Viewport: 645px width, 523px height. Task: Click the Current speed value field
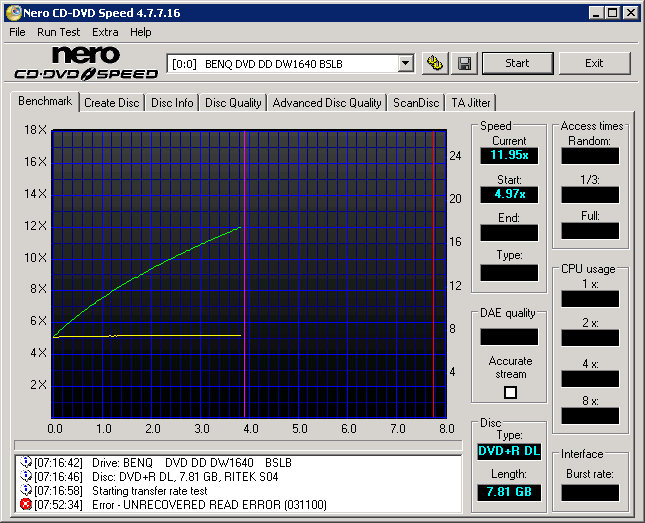508,155
